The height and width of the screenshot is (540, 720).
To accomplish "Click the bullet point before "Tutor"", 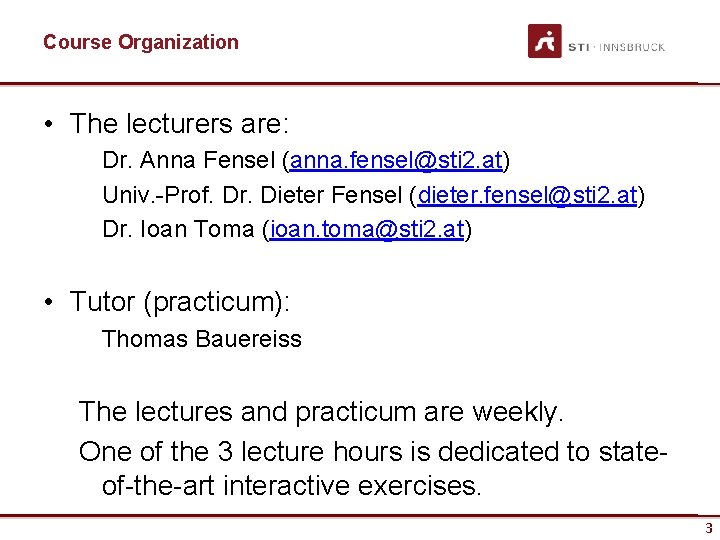I will (49, 302).
